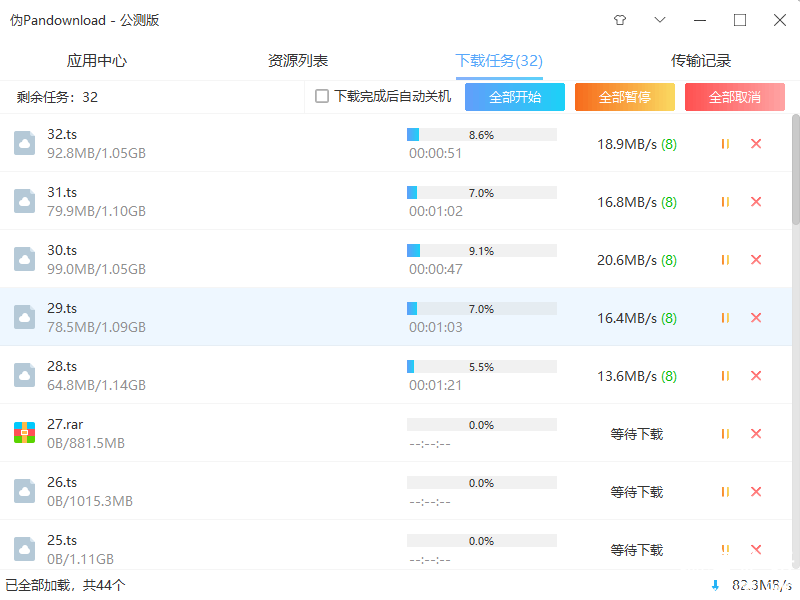800x600 pixels.
Task: Click size text 0B/881.5MB of 27.rar
Action: click(x=86, y=443)
